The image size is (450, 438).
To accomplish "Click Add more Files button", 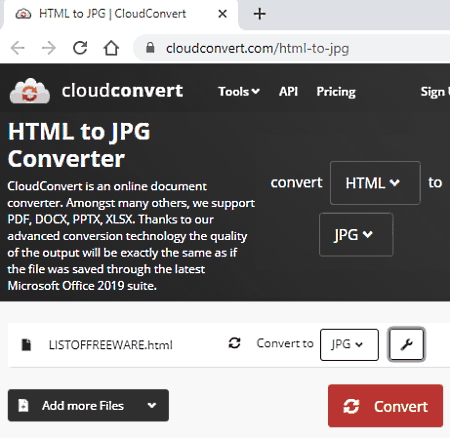I will (x=88, y=405).
